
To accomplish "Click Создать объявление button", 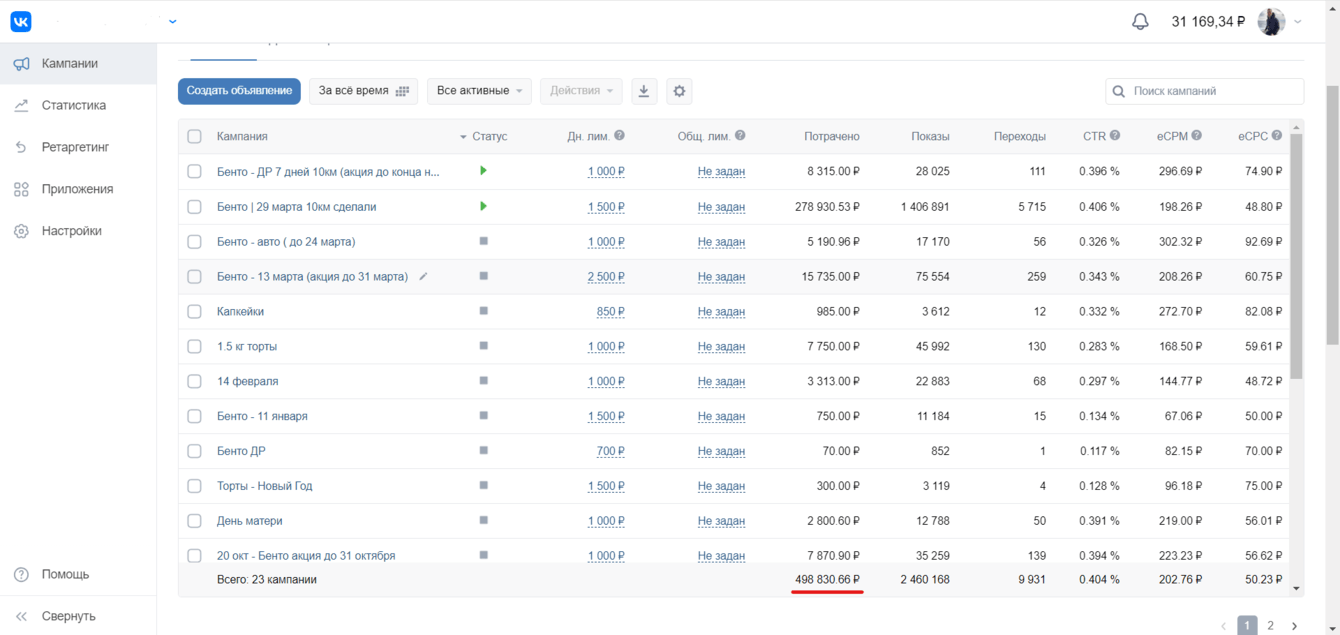I will click(x=239, y=91).
